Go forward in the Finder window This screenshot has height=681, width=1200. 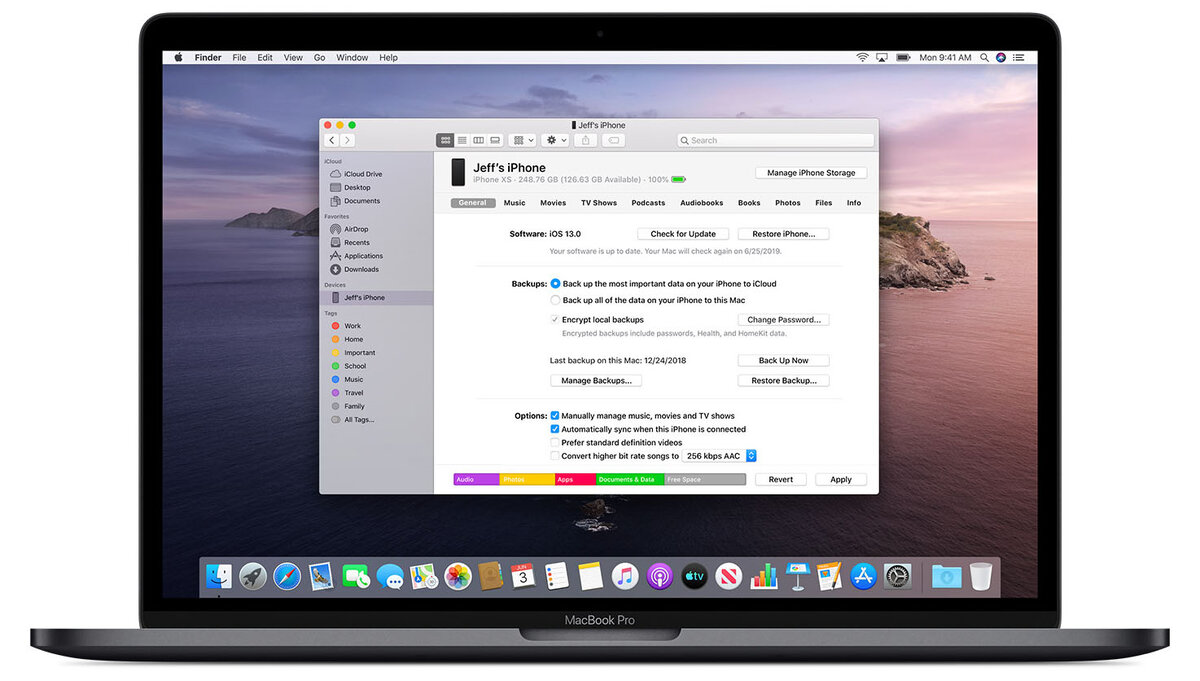pyautogui.click(x=348, y=141)
